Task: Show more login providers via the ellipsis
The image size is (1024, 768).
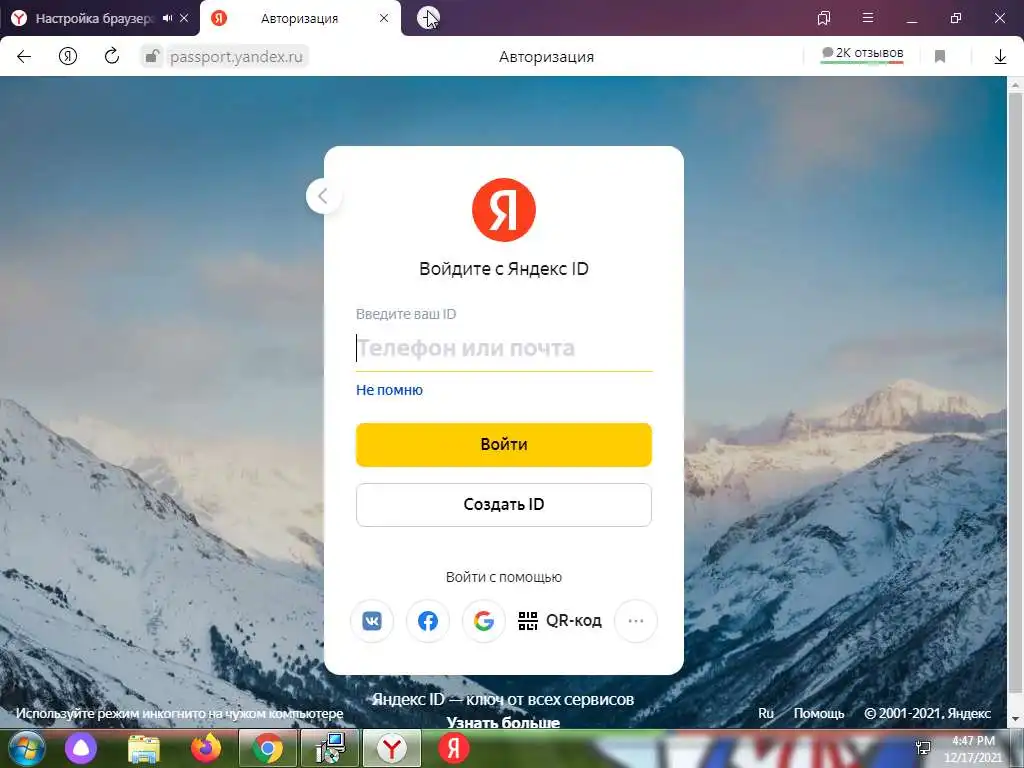Action: tap(635, 620)
